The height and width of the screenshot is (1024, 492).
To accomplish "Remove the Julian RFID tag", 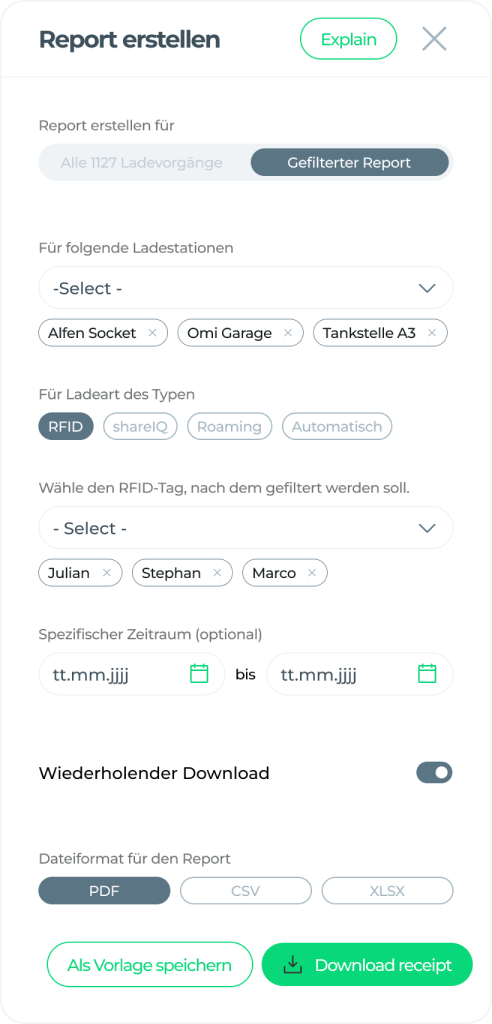I will (x=107, y=573).
